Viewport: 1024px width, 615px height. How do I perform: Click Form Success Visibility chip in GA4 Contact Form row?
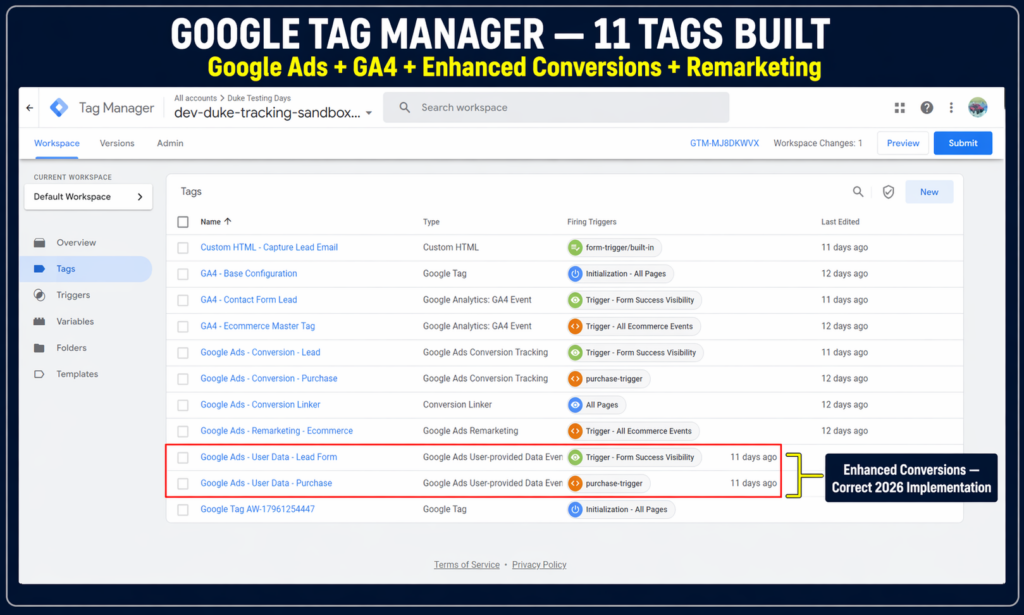tap(634, 300)
